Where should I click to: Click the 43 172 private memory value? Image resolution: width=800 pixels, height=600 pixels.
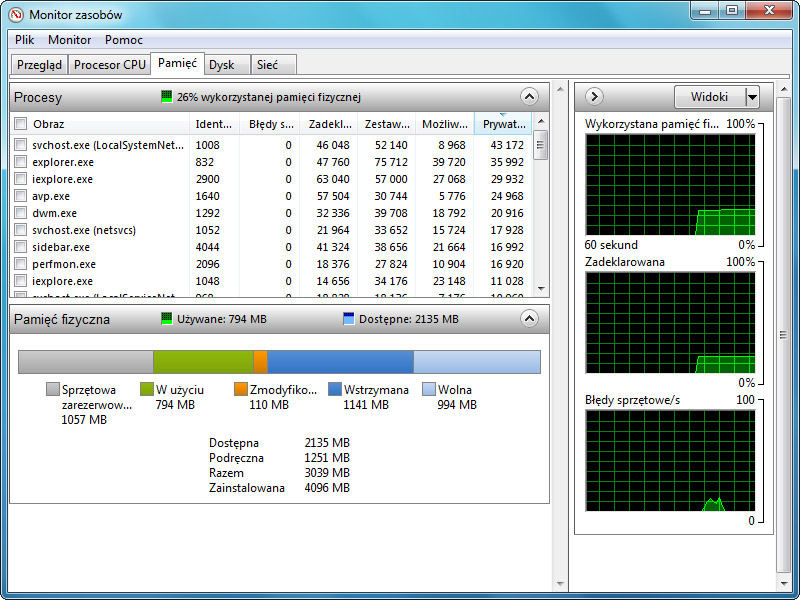tap(507, 145)
